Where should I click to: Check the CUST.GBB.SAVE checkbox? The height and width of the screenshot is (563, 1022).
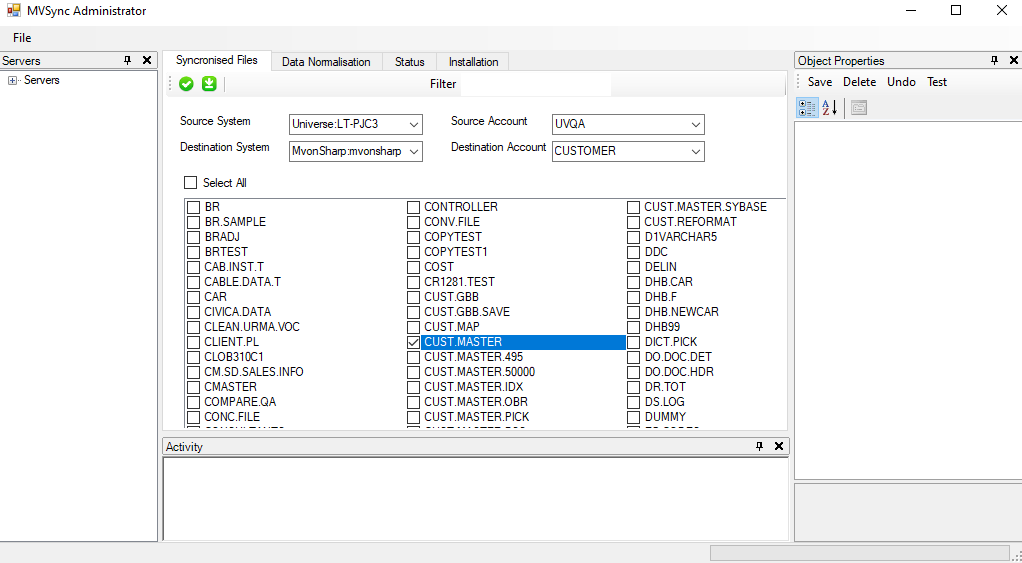[413, 312]
